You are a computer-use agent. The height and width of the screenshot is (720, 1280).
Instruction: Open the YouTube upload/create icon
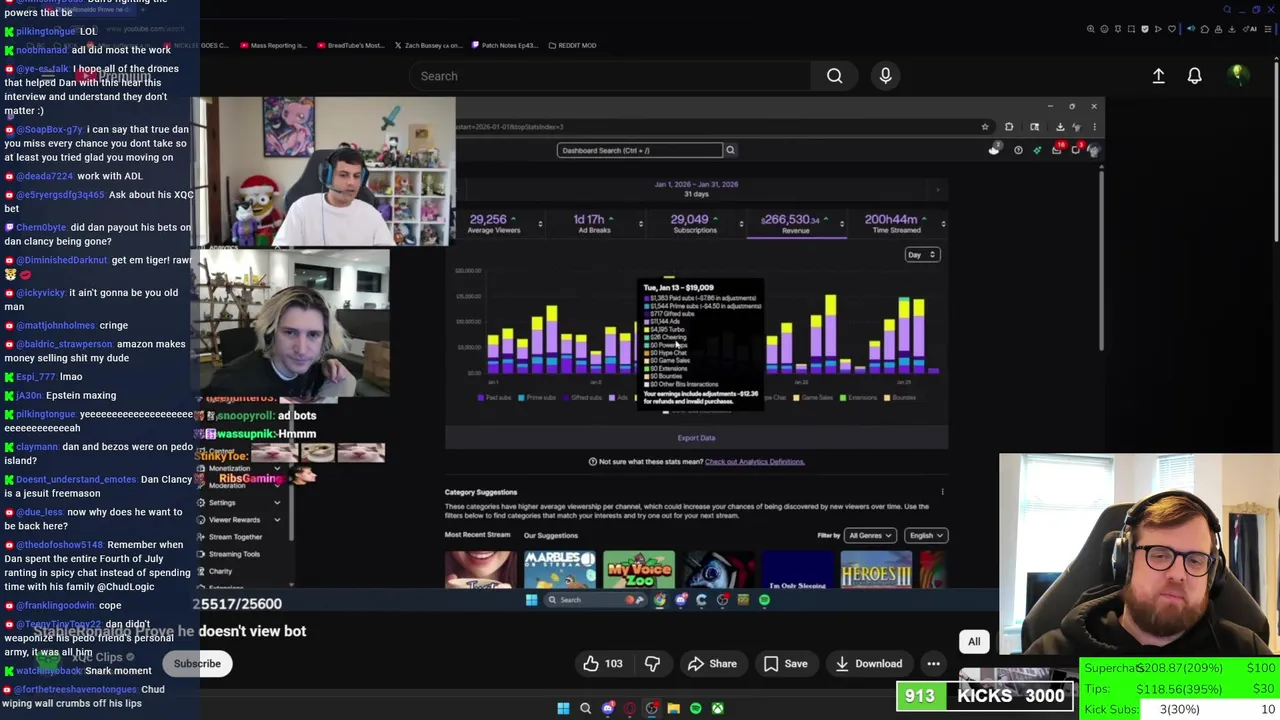1158,76
